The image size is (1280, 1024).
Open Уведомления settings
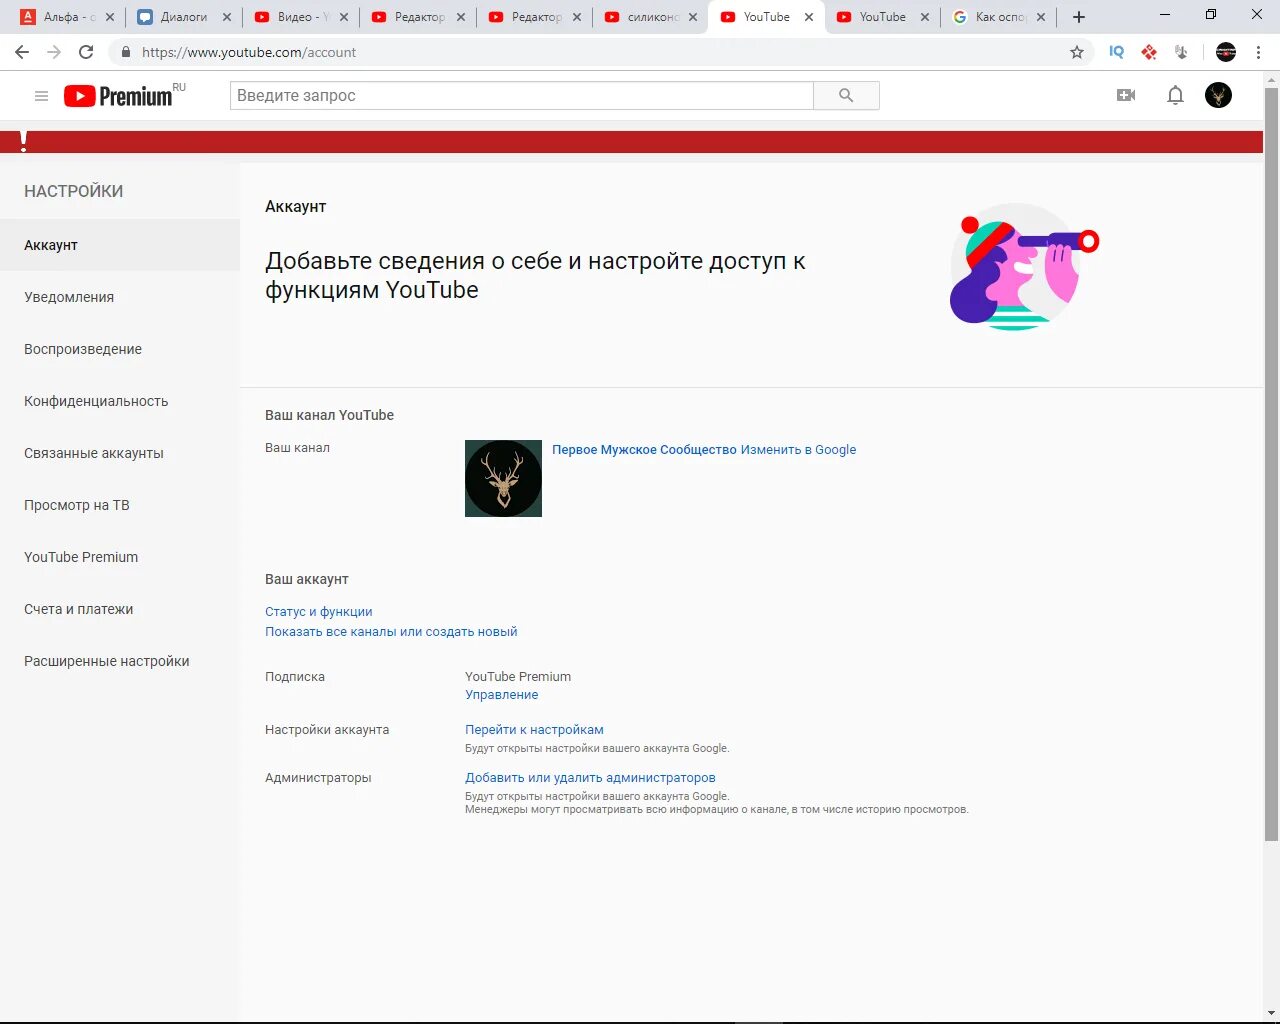pyautogui.click(x=120, y=297)
